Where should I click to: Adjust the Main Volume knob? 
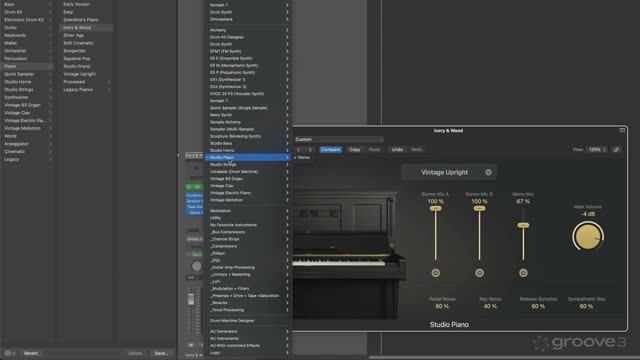tap(588, 236)
